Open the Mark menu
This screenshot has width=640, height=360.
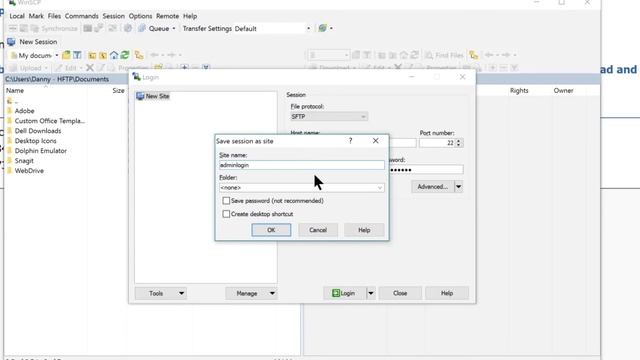click(x=36, y=16)
